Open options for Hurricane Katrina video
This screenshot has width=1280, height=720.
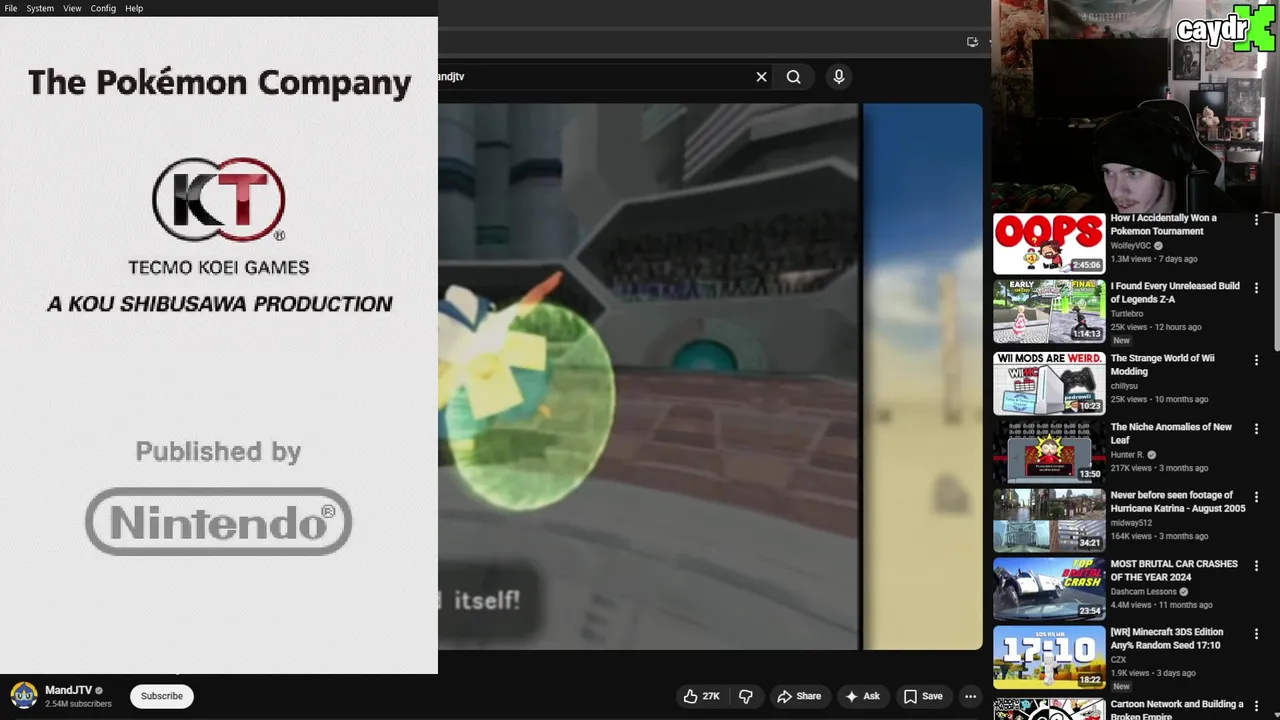click(1256, 497)
